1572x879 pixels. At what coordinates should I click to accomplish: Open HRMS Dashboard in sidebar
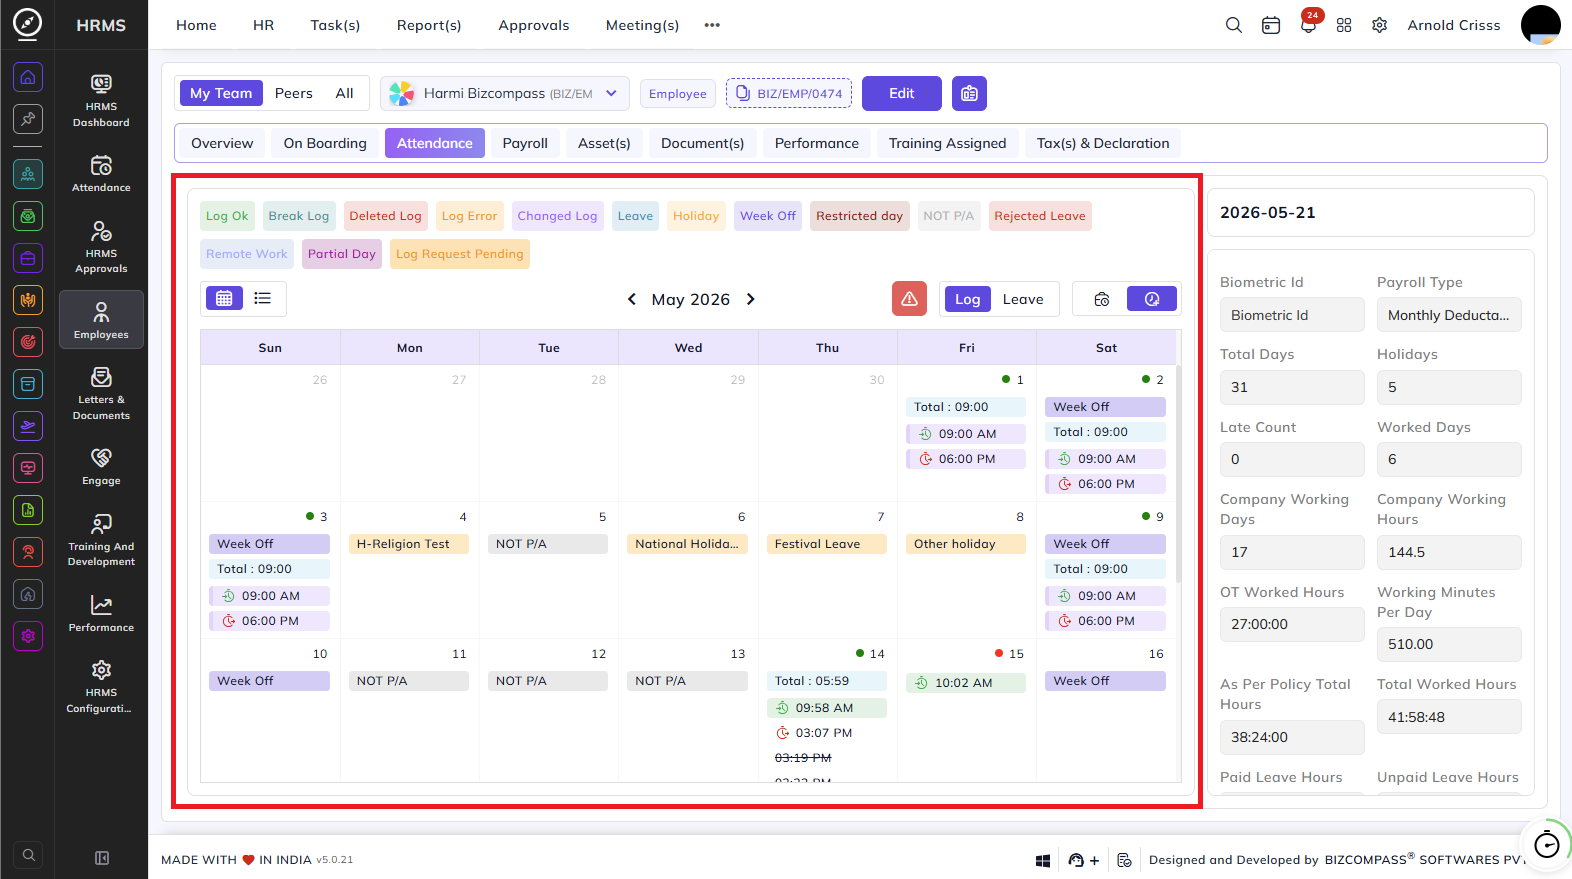[101, 101]
